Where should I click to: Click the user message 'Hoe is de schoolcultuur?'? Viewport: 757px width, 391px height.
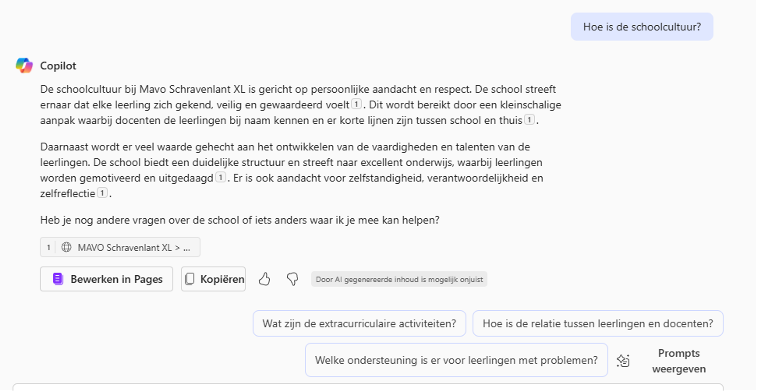point(642,27)
